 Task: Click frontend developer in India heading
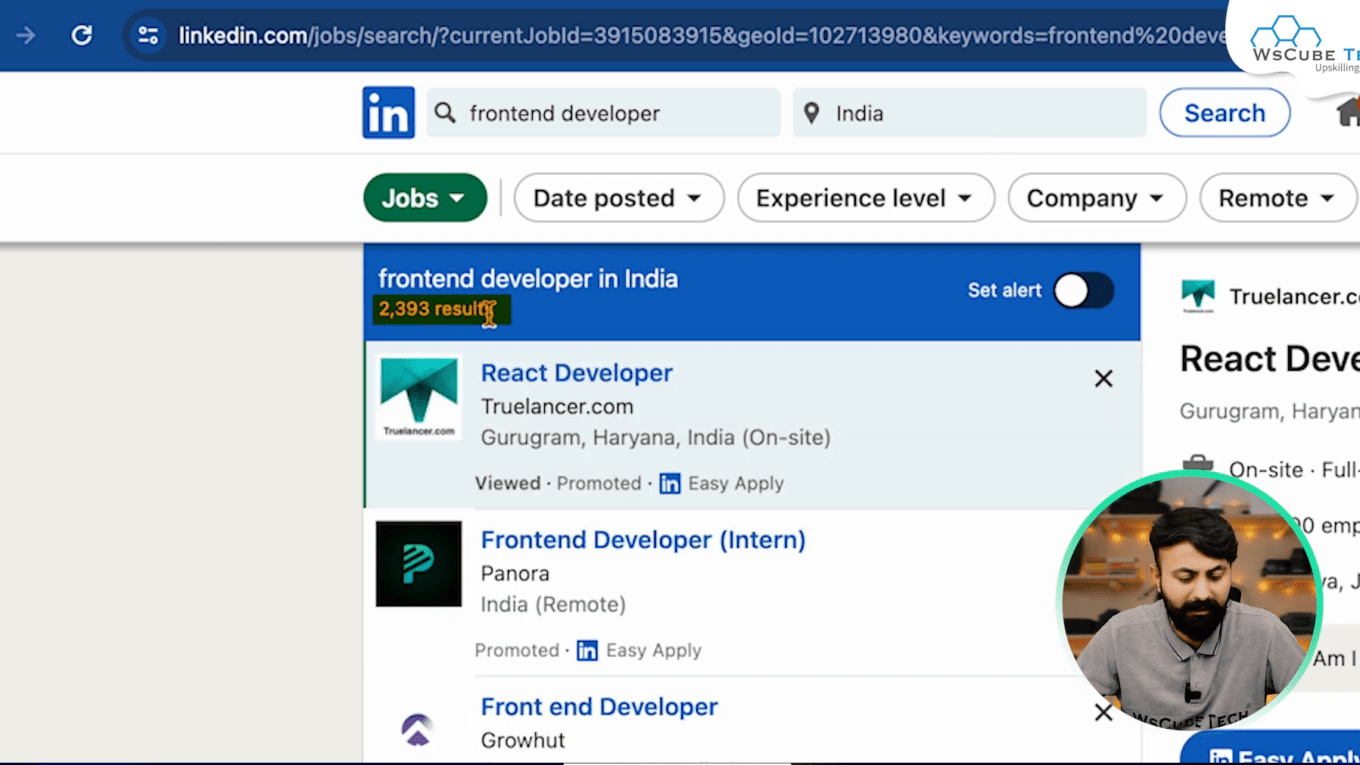click(528, 279)
